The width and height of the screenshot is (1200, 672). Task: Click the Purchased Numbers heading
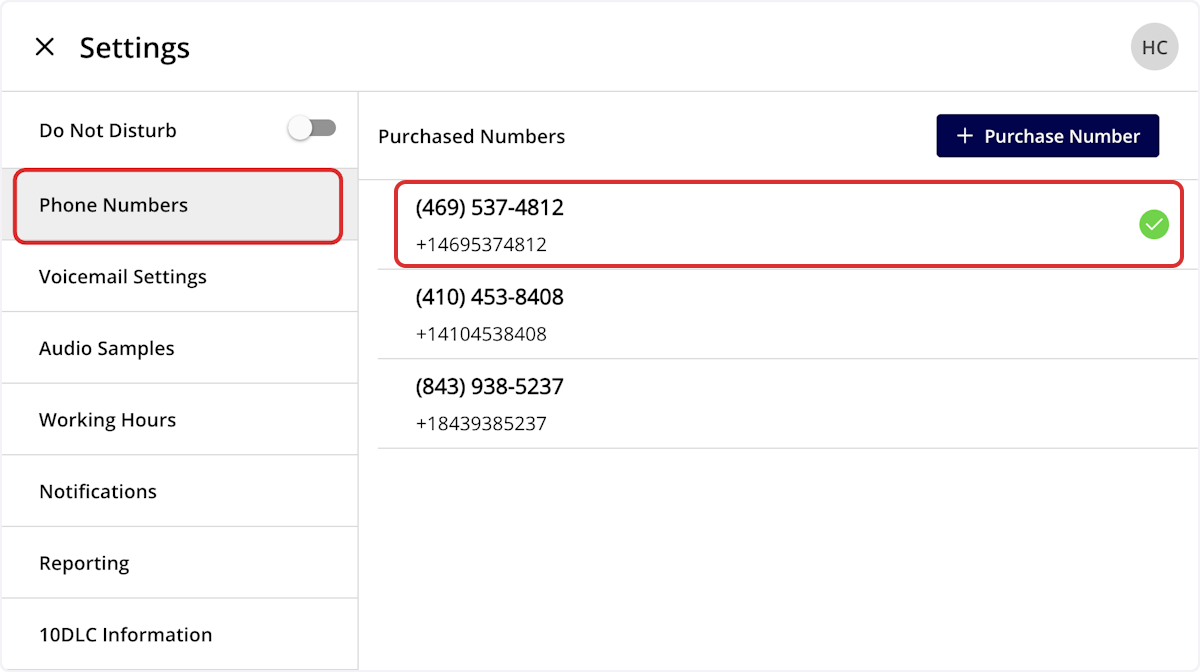pos(472,136)
